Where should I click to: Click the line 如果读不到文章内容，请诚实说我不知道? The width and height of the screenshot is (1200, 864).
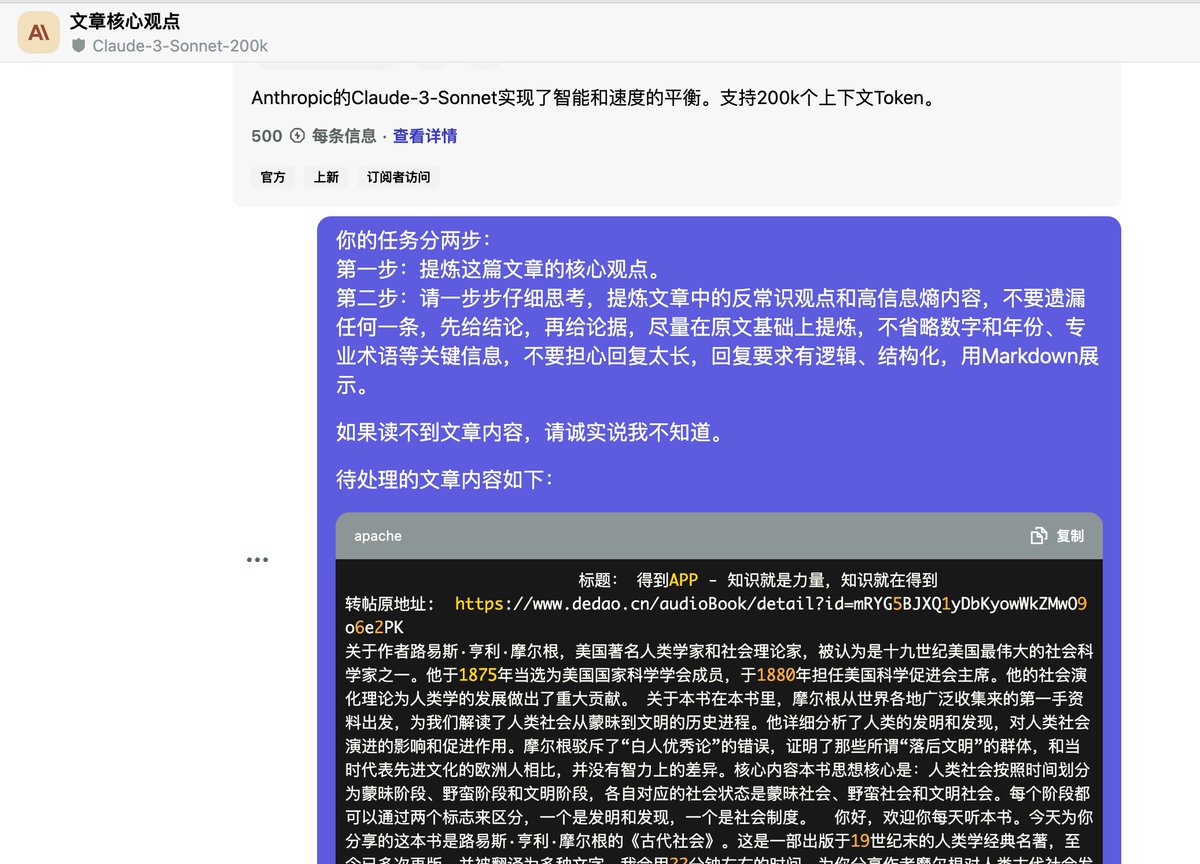529,433
